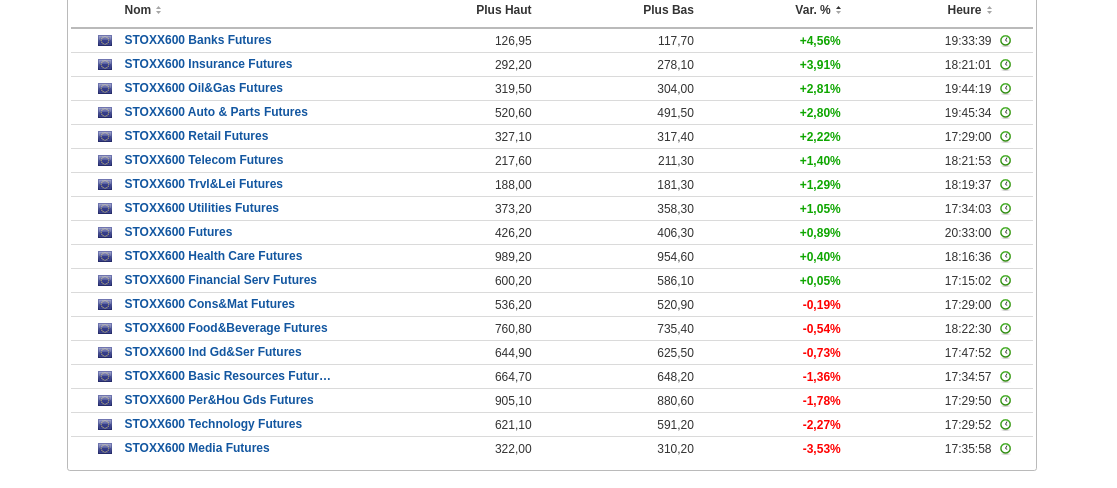Click the flag icon next to Health Care Futures
This screenshot has width=1117, height=488.
pos(105,257)
